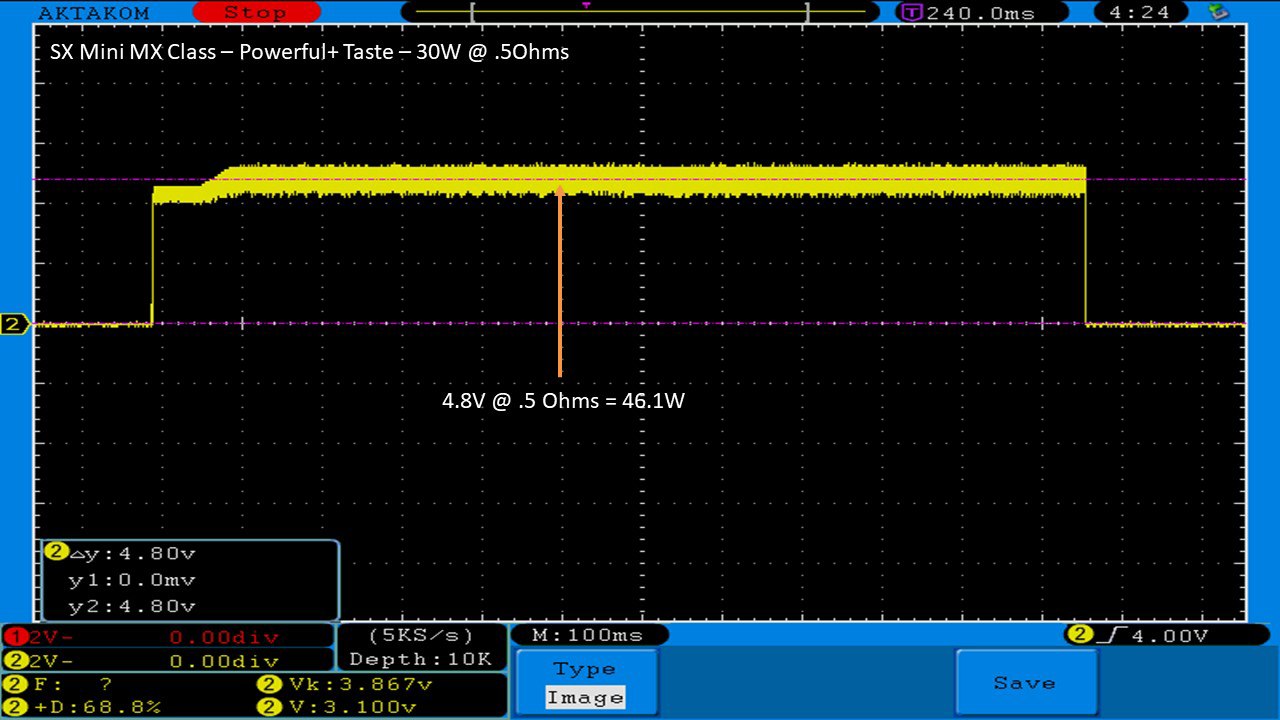Open the Type Image selection menu

click(x=585, y=684)
